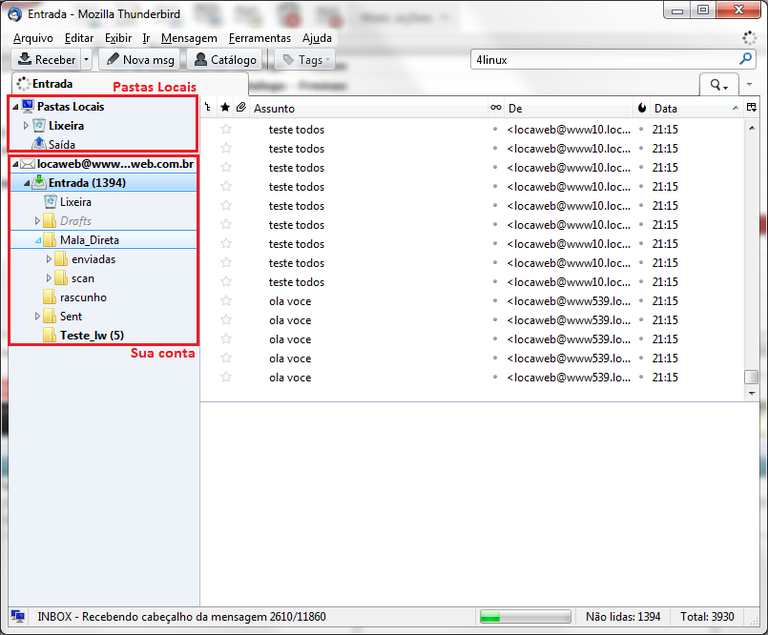Switch to the Entrada tab
This screenshot has height=635, width=768.
[130, 84]
